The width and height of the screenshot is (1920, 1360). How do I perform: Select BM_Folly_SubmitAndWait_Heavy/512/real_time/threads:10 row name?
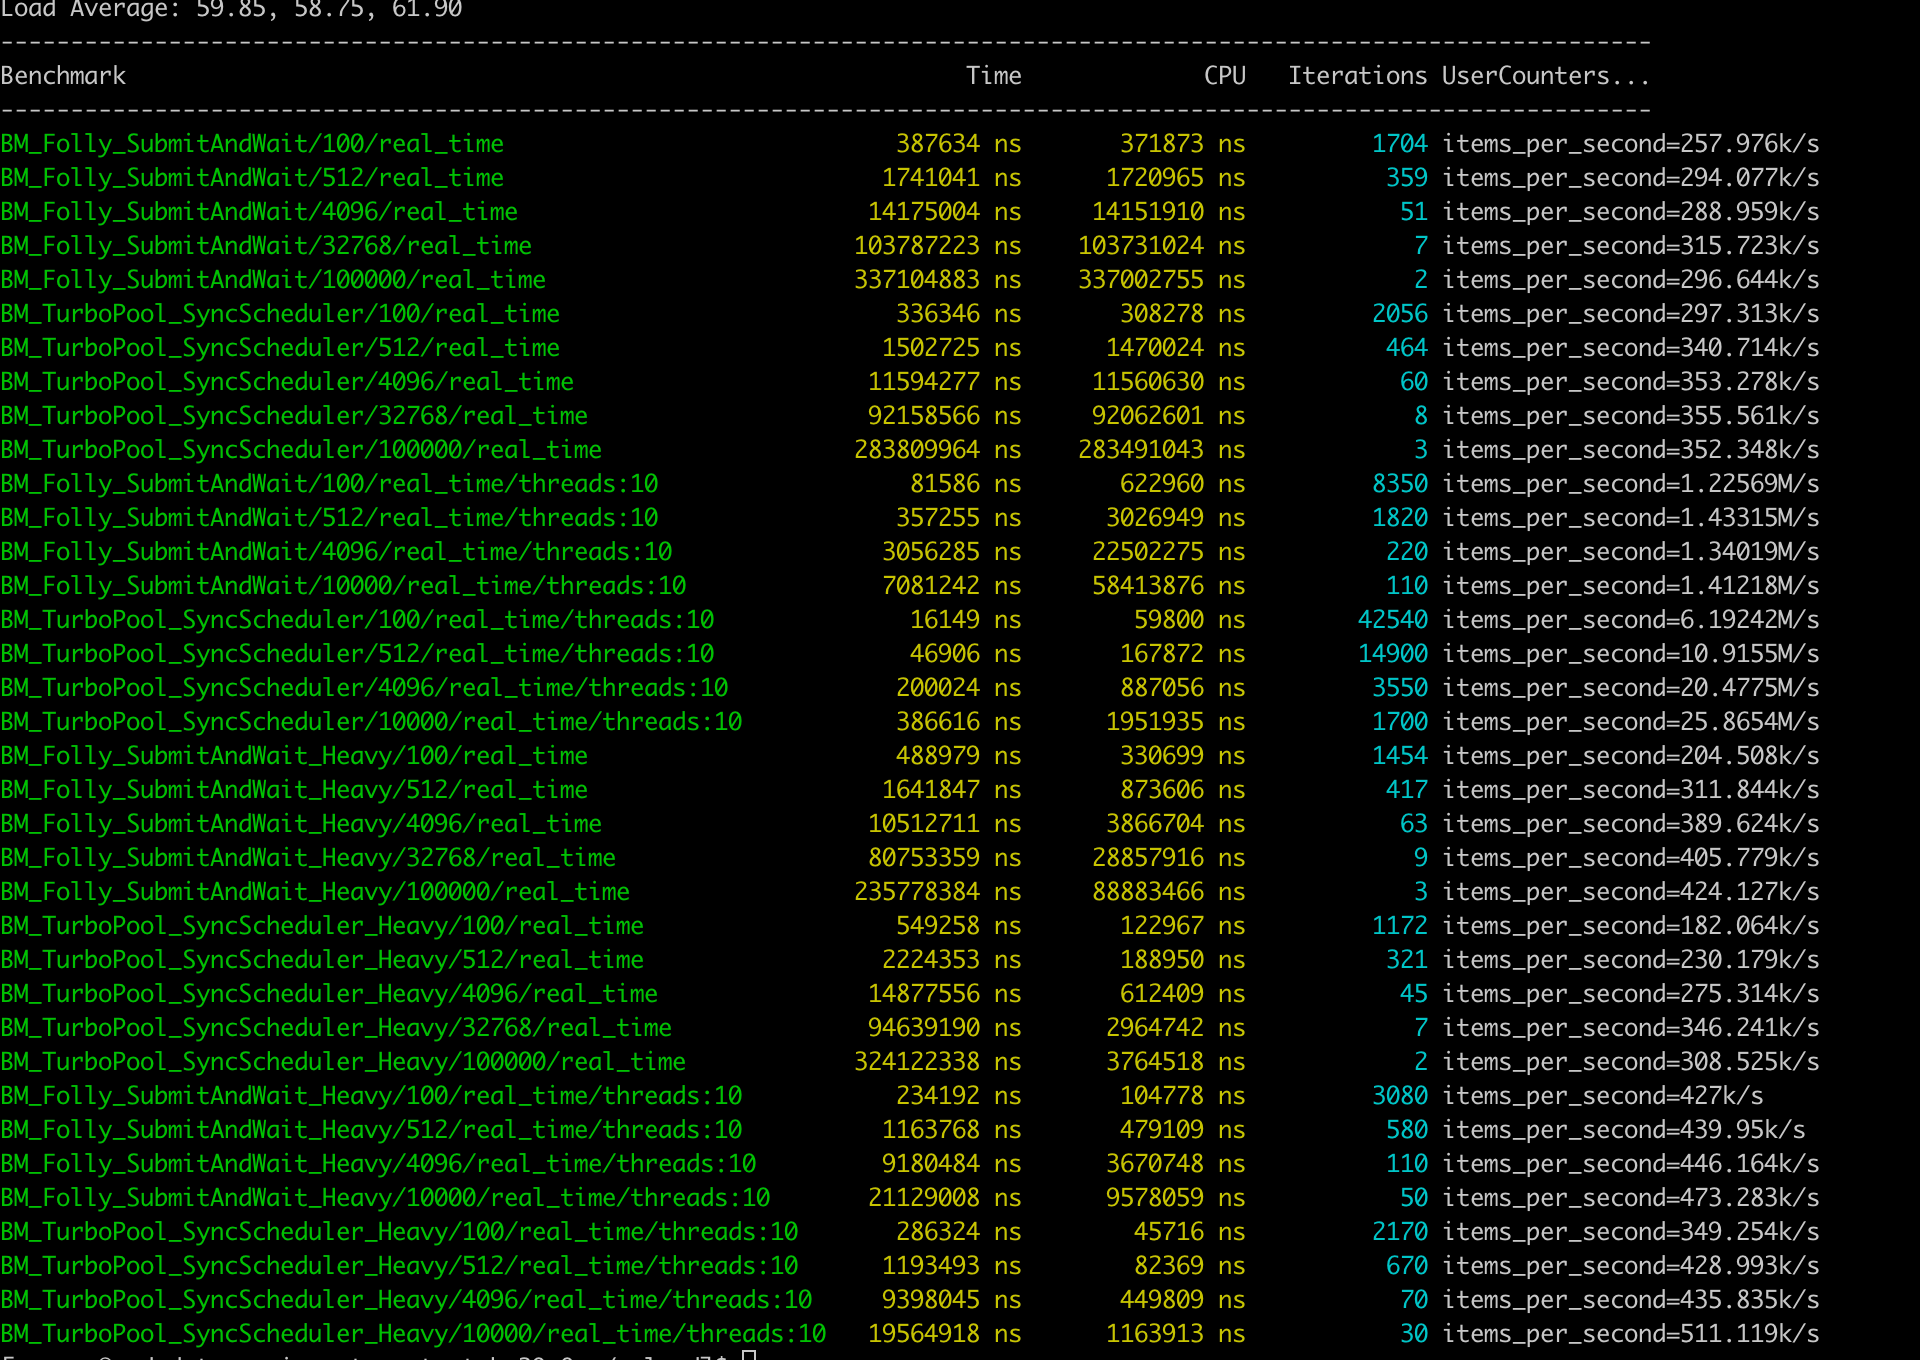pos(371,1130)
